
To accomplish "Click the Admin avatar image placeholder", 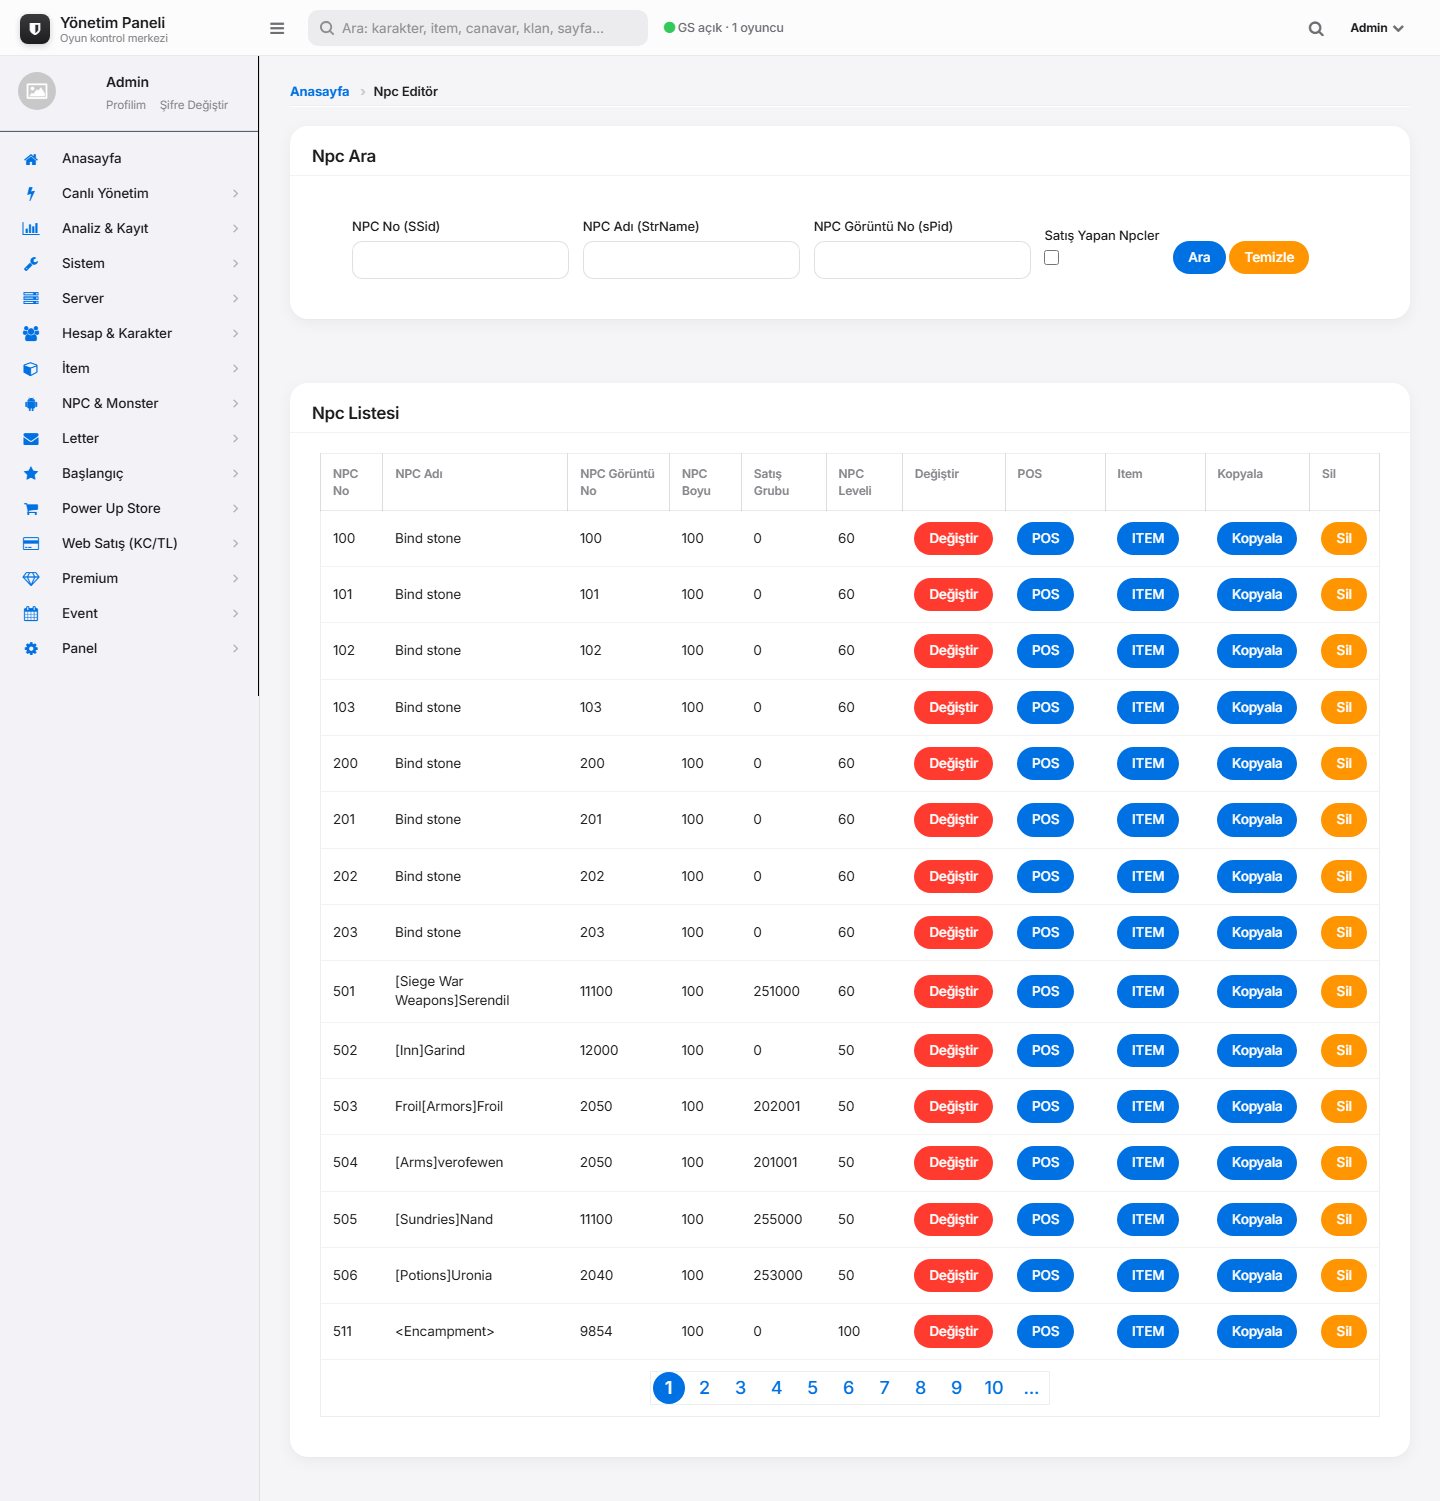I will [37, 91].
